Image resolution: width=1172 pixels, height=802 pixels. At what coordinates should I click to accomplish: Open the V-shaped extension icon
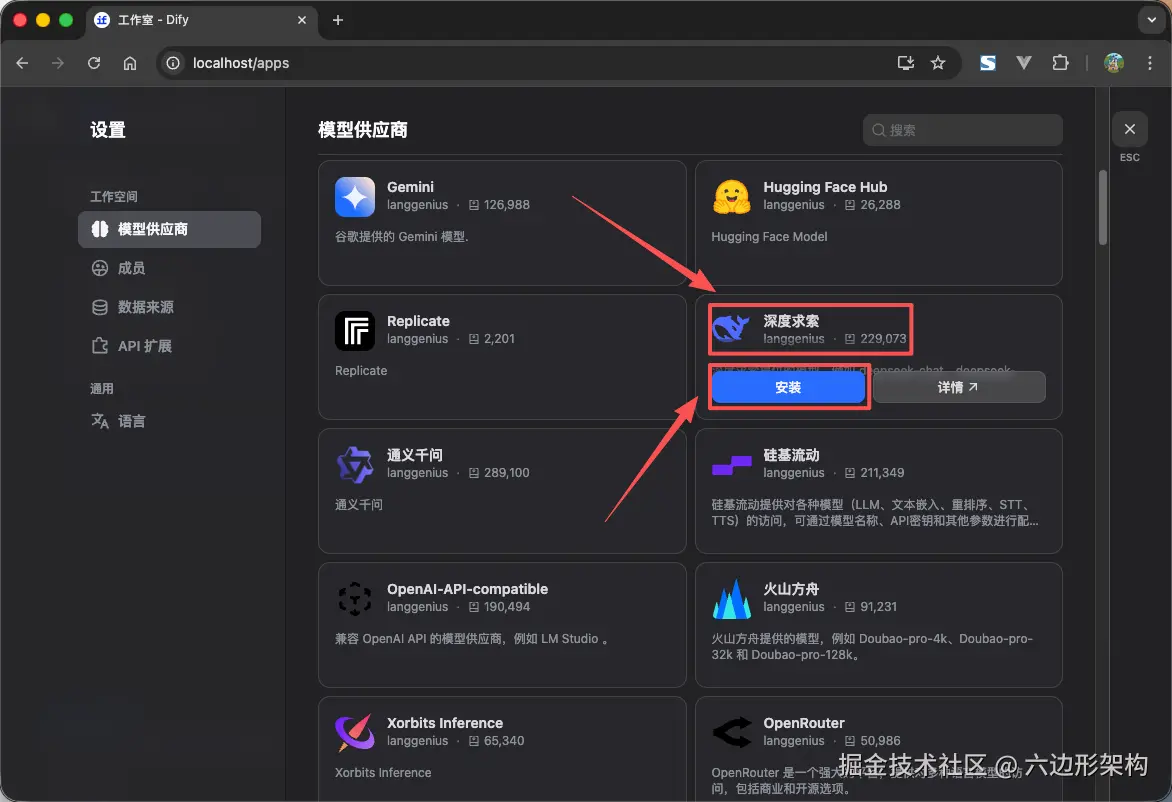(x=1024, y=63)
